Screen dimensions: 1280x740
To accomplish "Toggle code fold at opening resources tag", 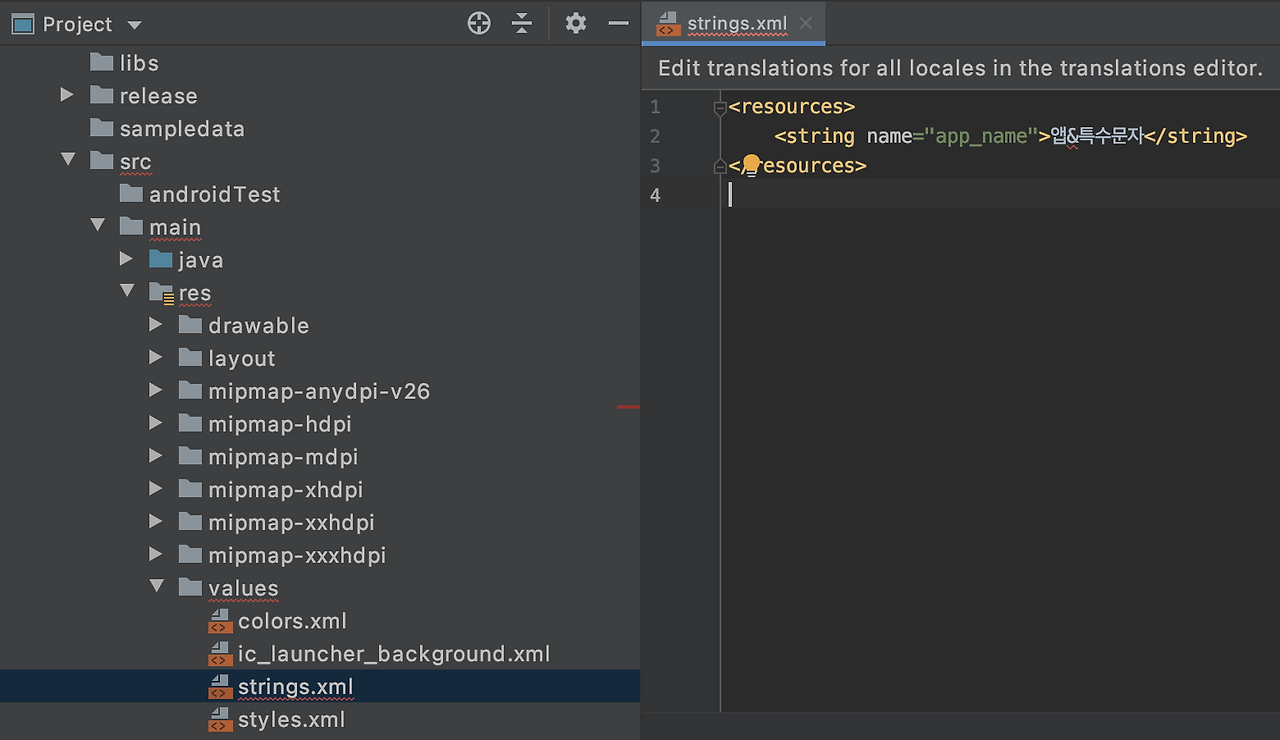I will click(720, 107).
